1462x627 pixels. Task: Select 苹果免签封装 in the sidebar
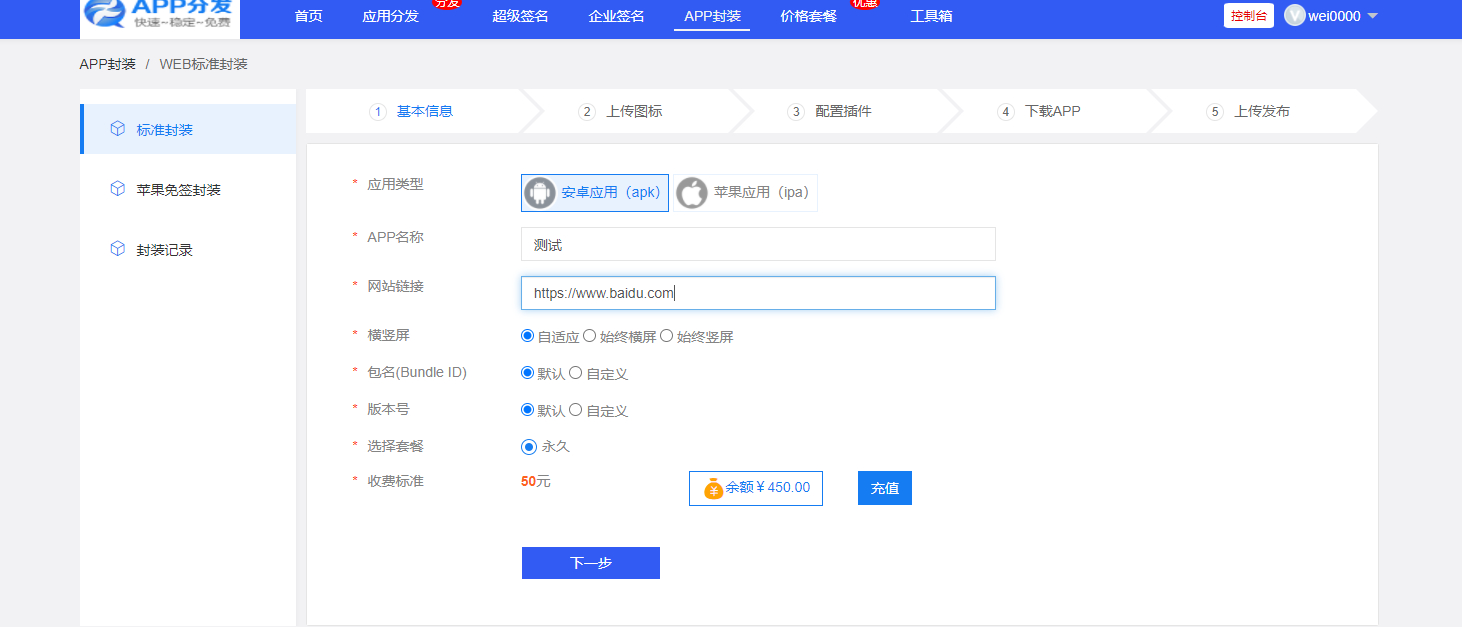(188, 189)
